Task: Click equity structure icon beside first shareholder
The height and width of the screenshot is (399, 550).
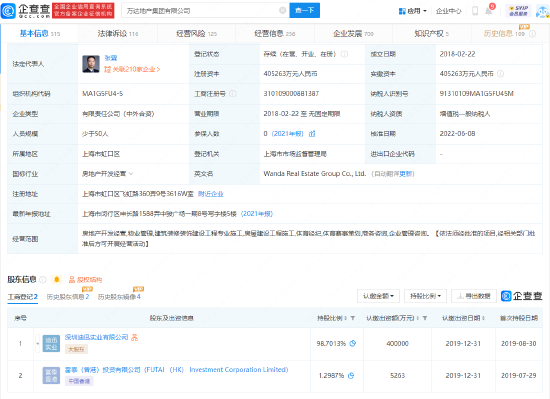Action: (135, 337)
